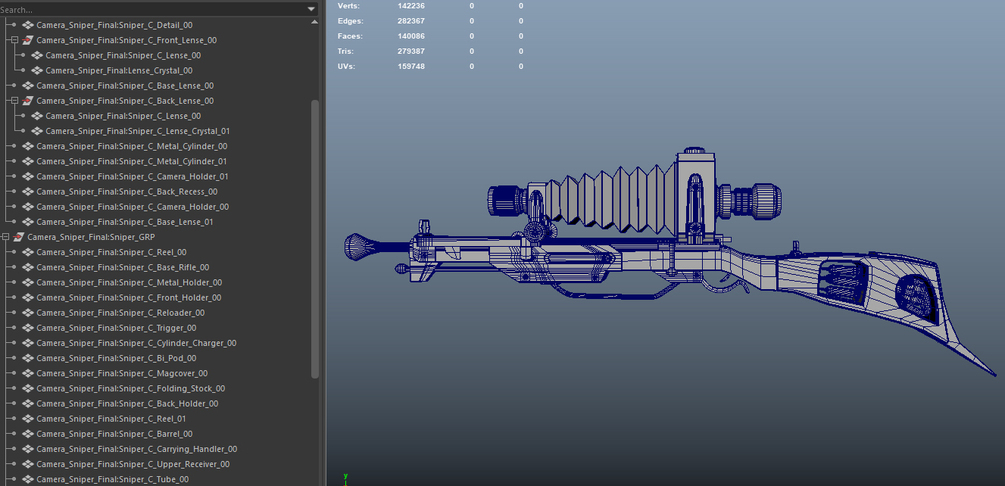Click the group icon of Sniper_C_Back_Lense_00
This screenshot has height=486, width=1005.
28,101
